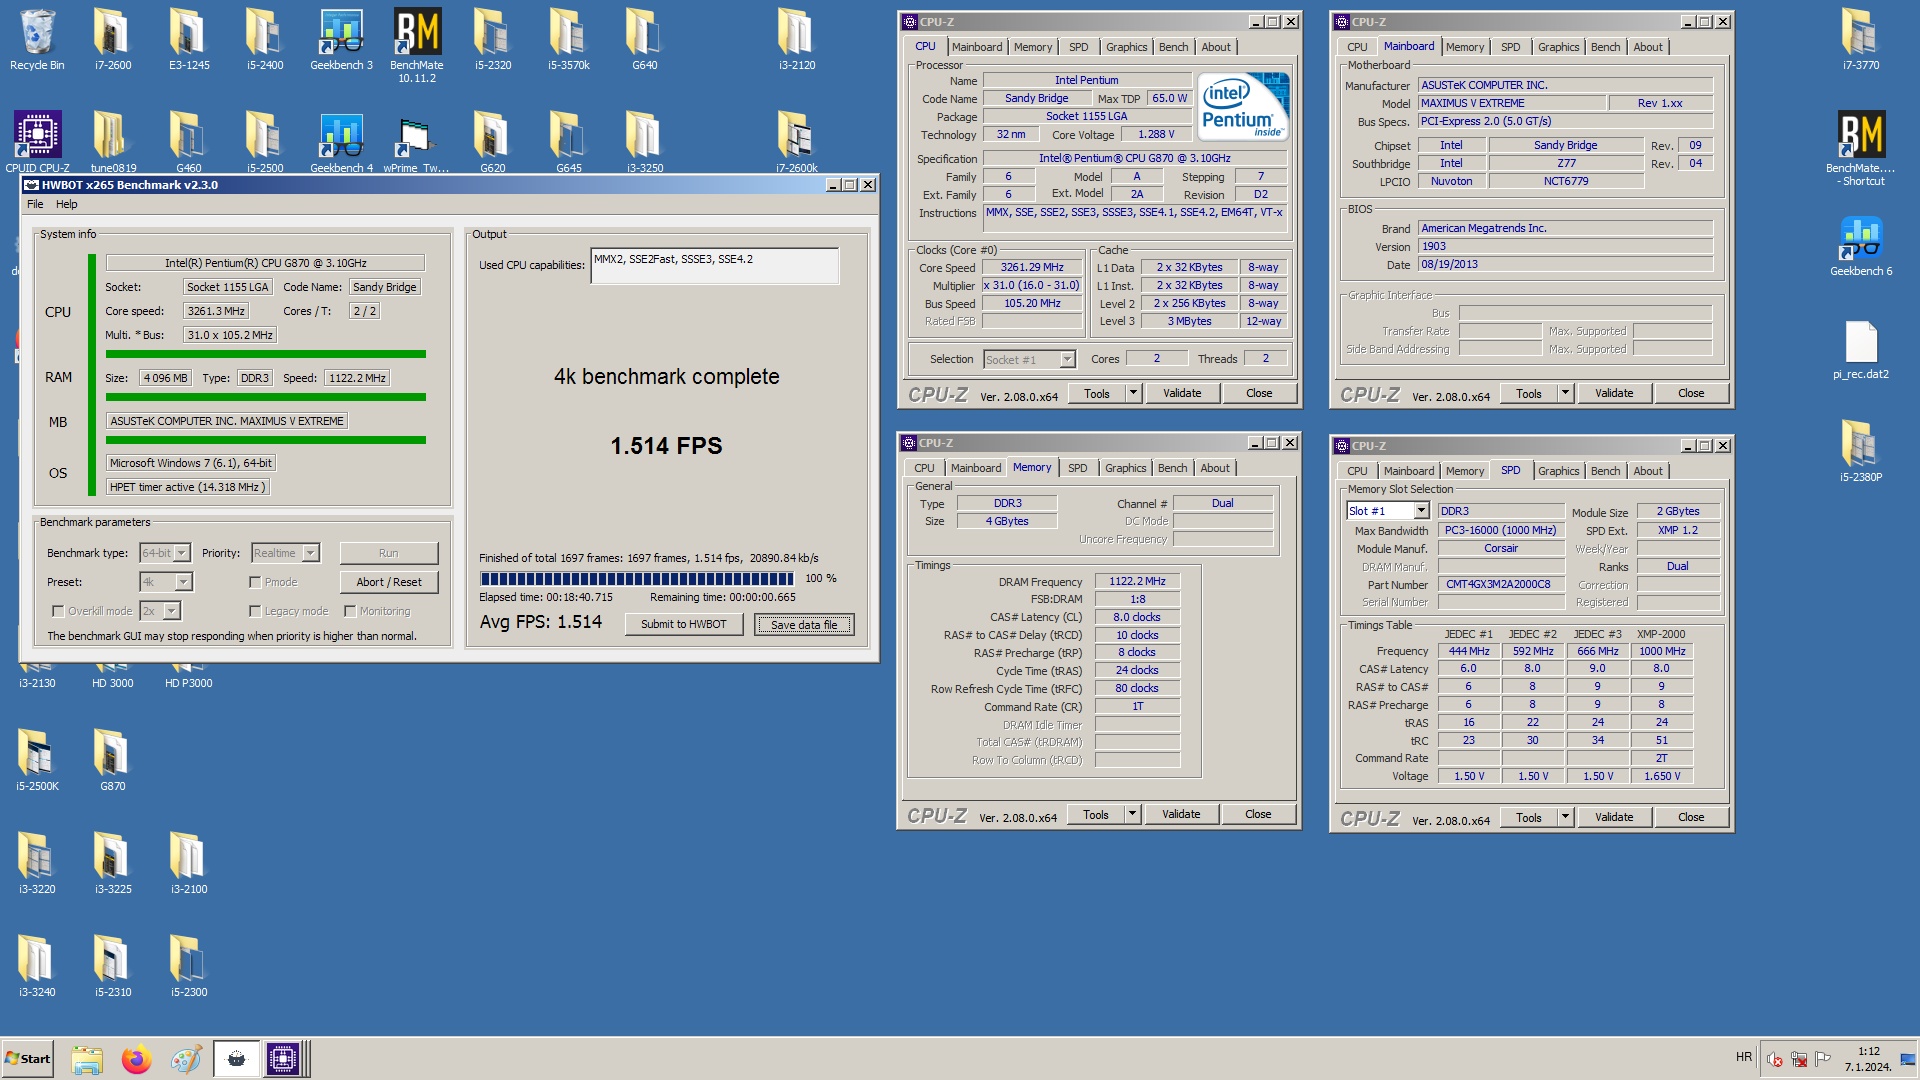Click Validate in CPU-Z CPU window
1920x1080 pixels.
(1182, 393)
